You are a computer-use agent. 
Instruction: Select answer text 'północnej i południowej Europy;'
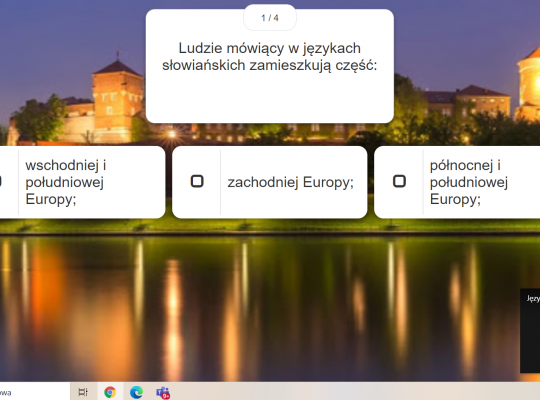(469, 182)
